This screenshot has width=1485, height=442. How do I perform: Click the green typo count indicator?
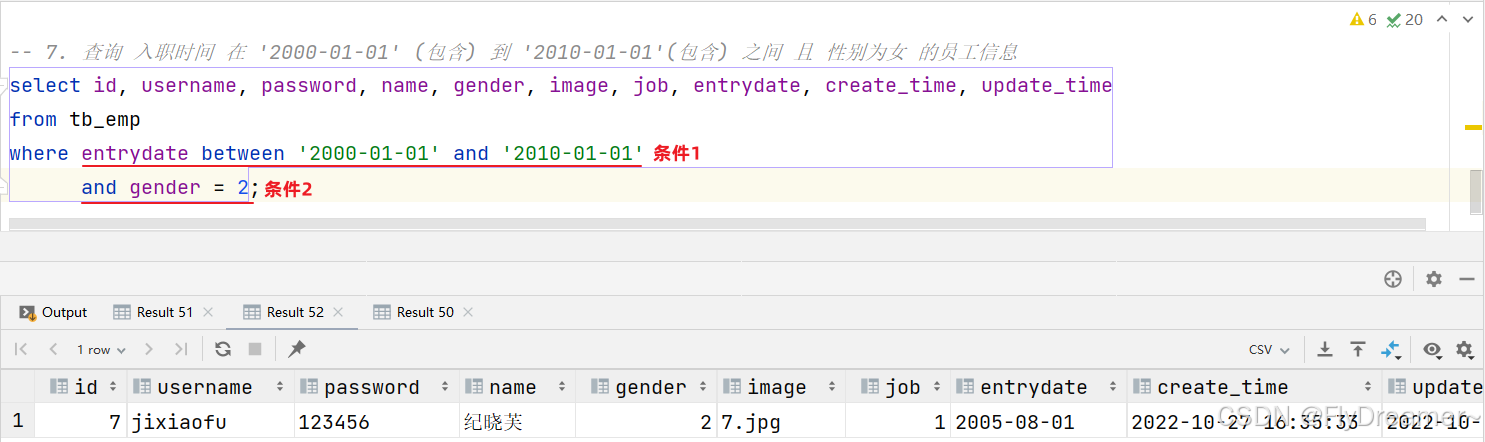1405,19
